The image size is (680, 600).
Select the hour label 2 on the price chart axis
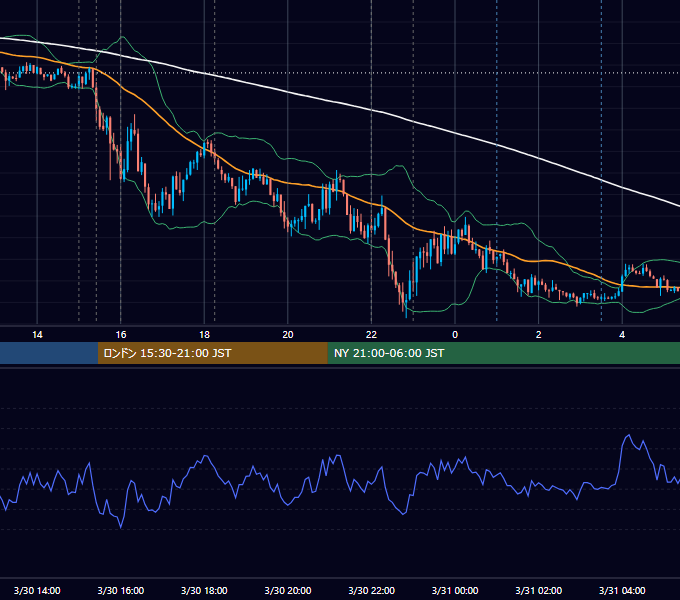click(538, 335)
